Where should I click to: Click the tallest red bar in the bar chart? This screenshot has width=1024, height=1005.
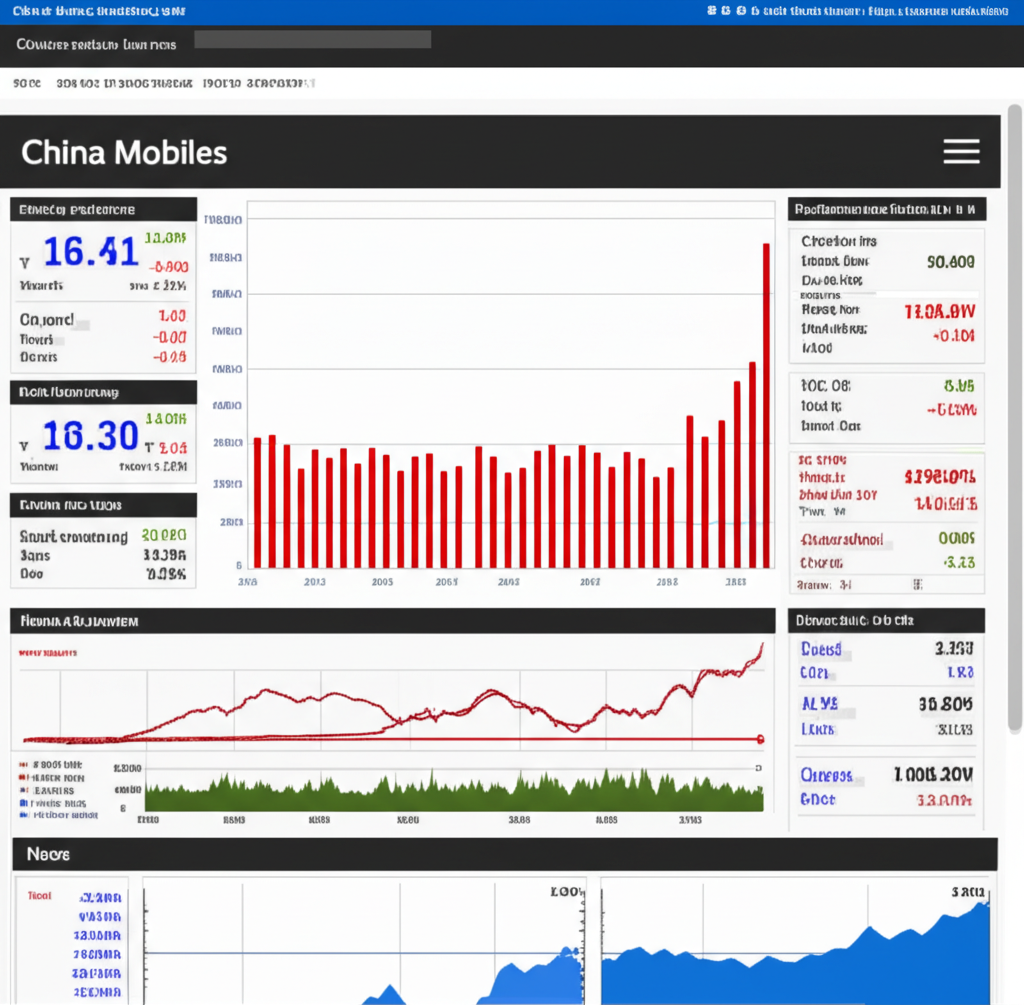[x=766, y=405]
